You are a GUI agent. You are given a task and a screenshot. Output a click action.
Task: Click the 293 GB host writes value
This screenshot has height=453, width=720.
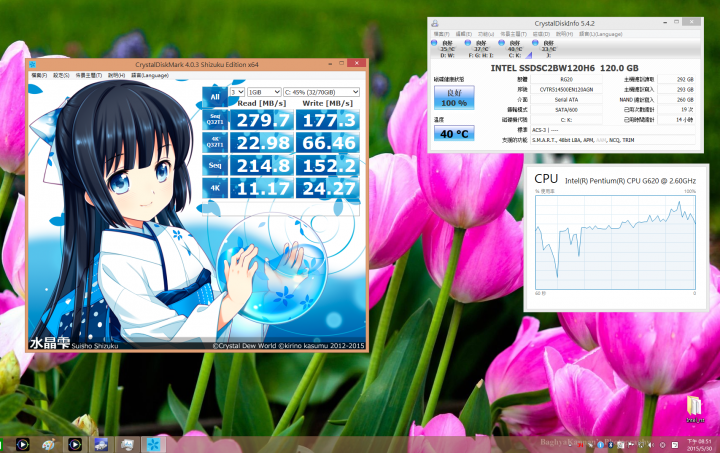coord(676,89)
